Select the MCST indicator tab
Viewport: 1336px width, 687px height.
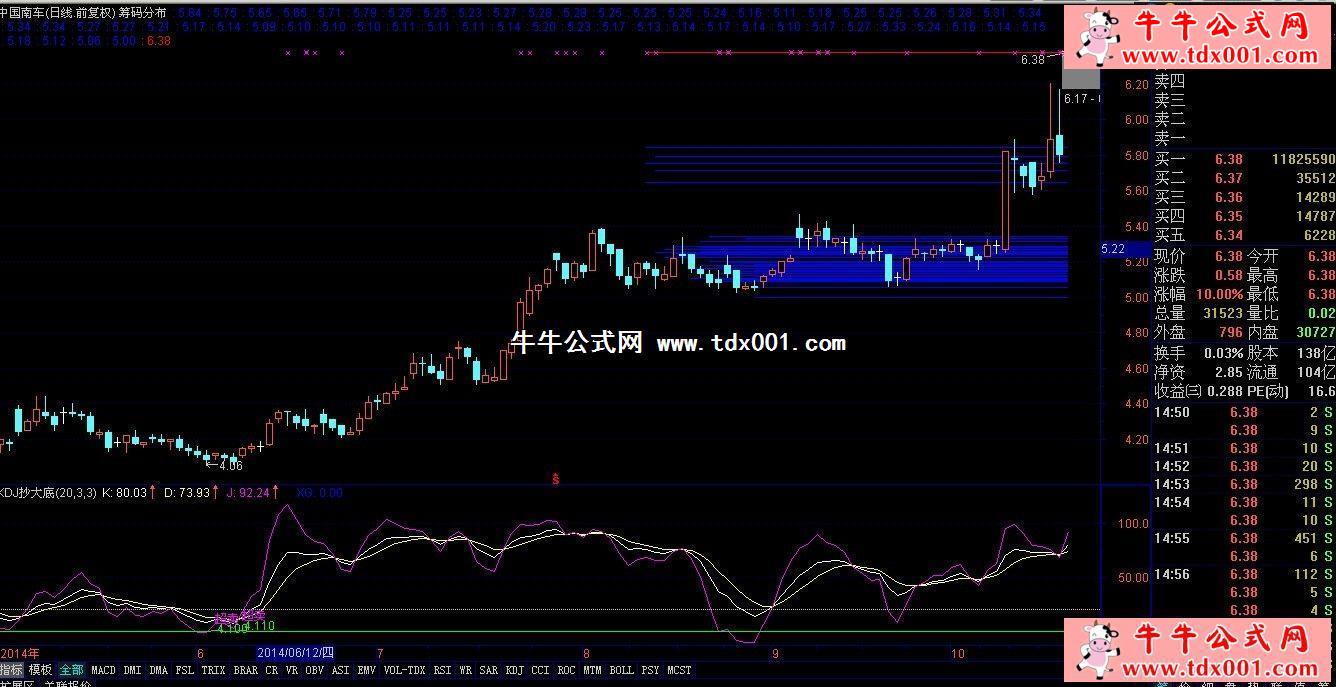pyautogui.click(x=679, y=670)
